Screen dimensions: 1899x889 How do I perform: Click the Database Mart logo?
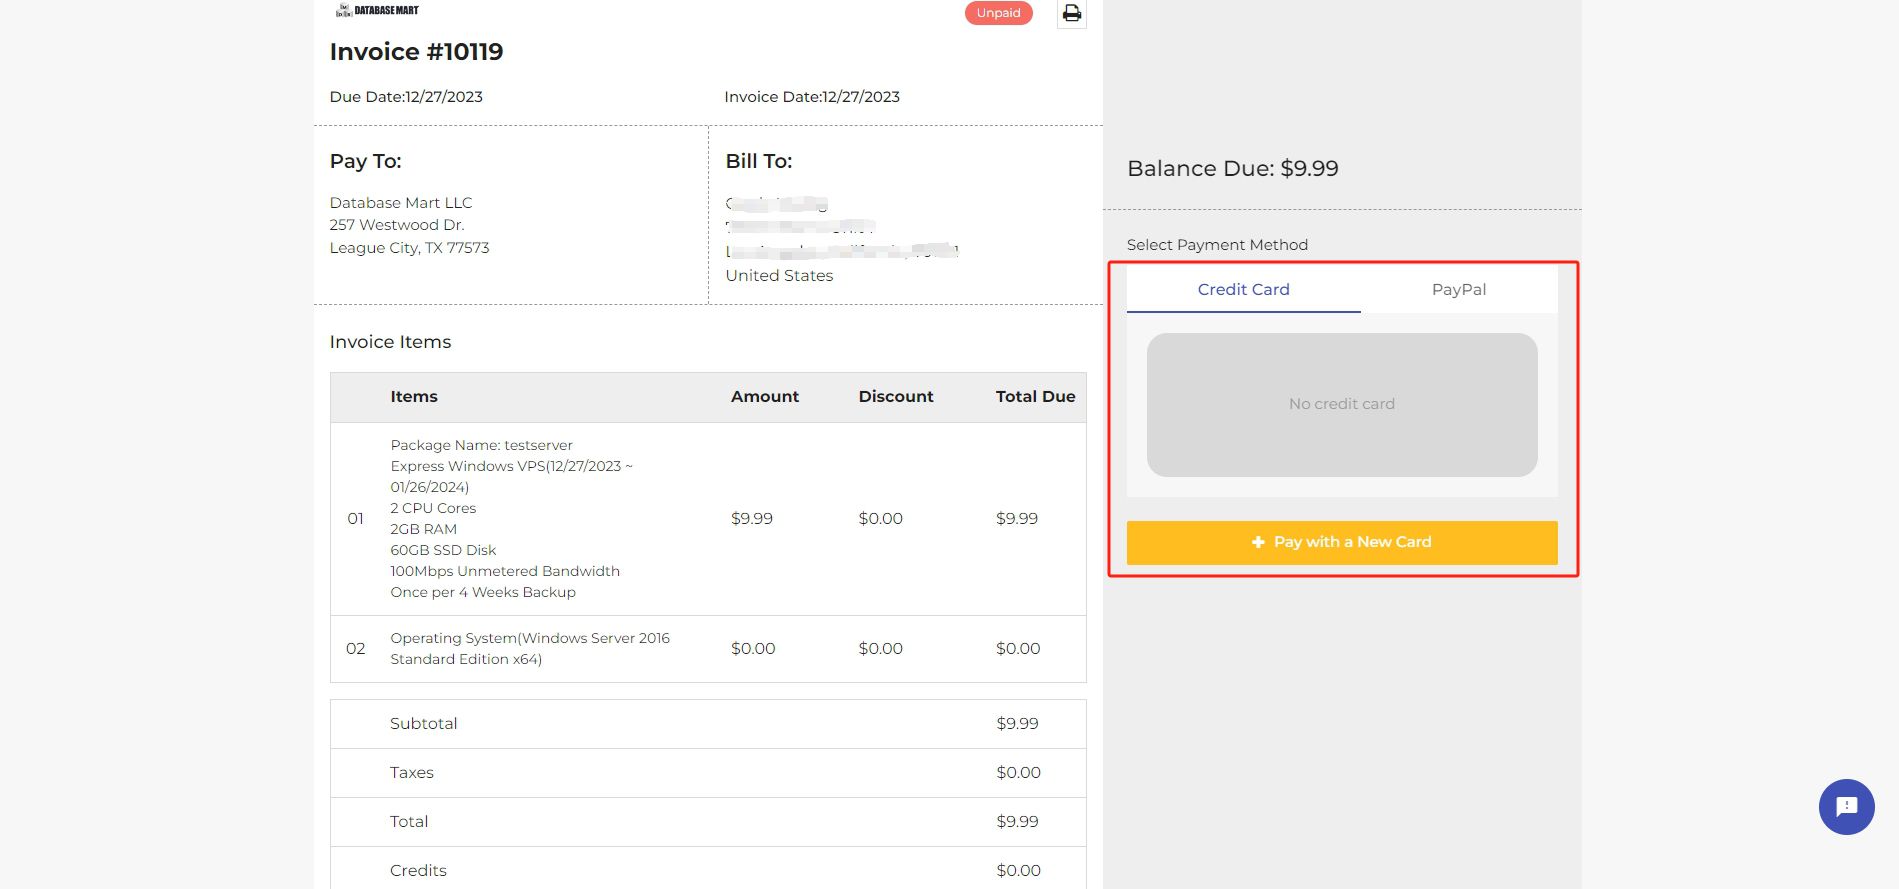(x=378, y=10)
